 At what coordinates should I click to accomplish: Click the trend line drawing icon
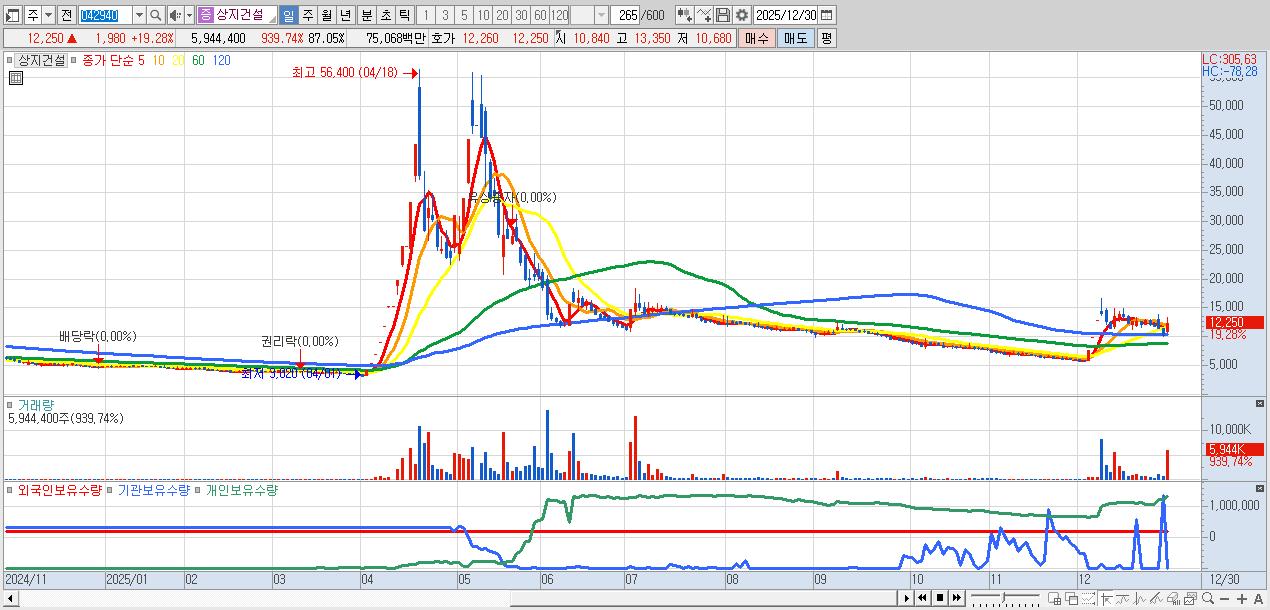pyautogui.click(x=1123, y=598)
